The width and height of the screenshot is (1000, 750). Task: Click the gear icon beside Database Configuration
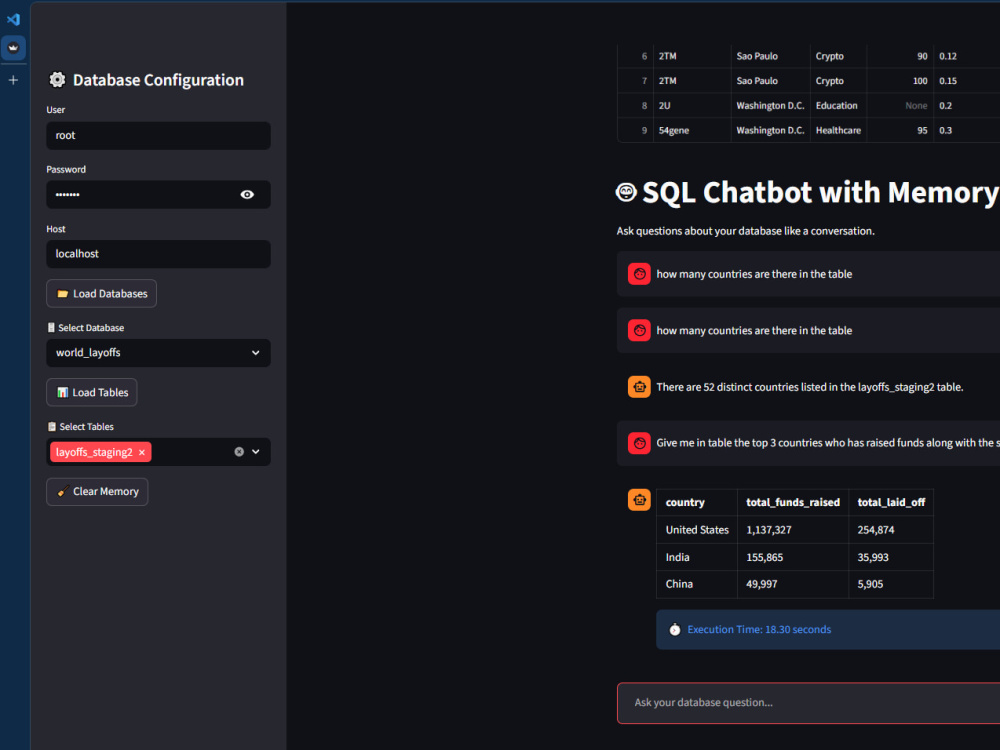click(57, 80)
